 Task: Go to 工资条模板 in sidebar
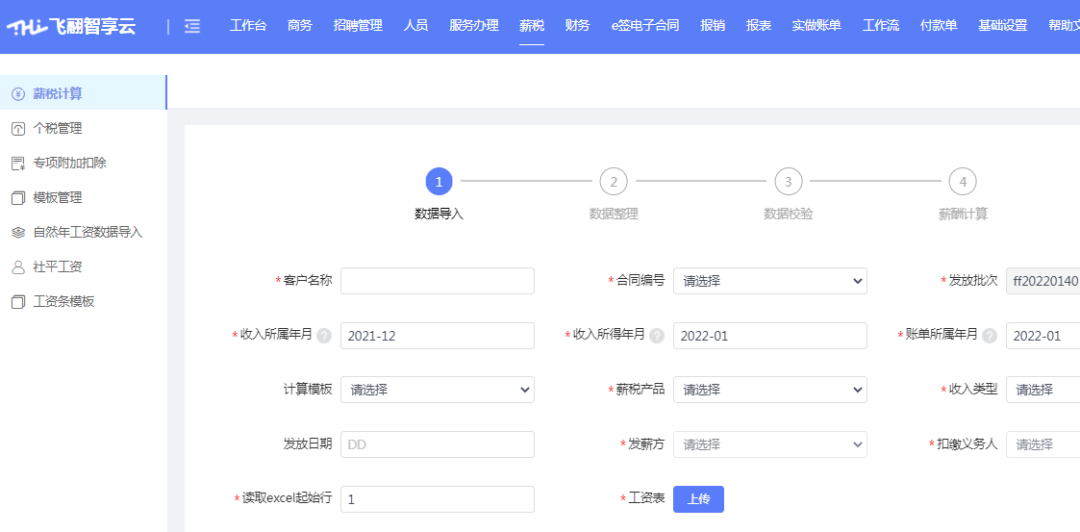(83, 301)
